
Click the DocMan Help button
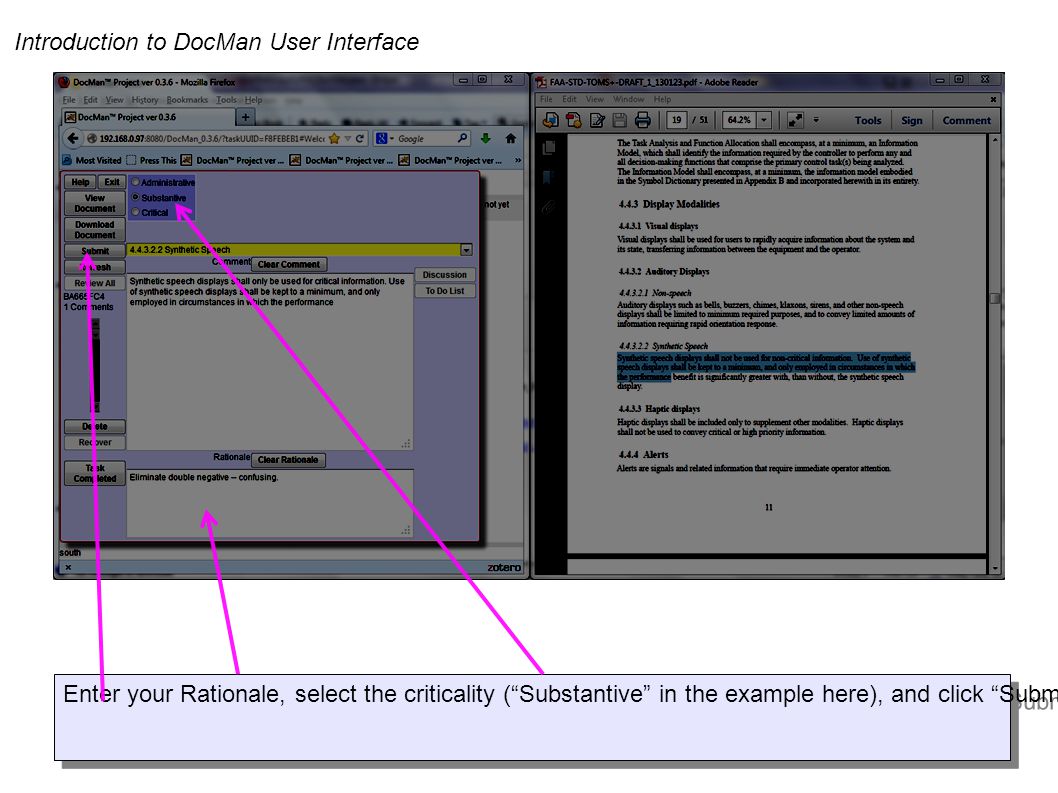(80, 182)
